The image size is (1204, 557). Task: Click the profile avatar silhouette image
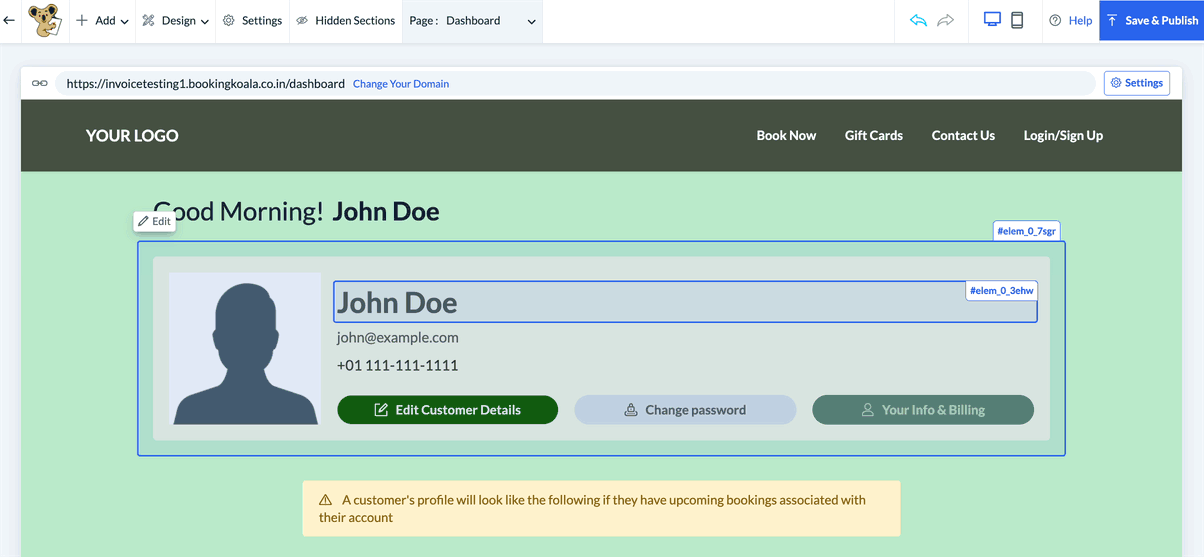(x=245, y=348)
